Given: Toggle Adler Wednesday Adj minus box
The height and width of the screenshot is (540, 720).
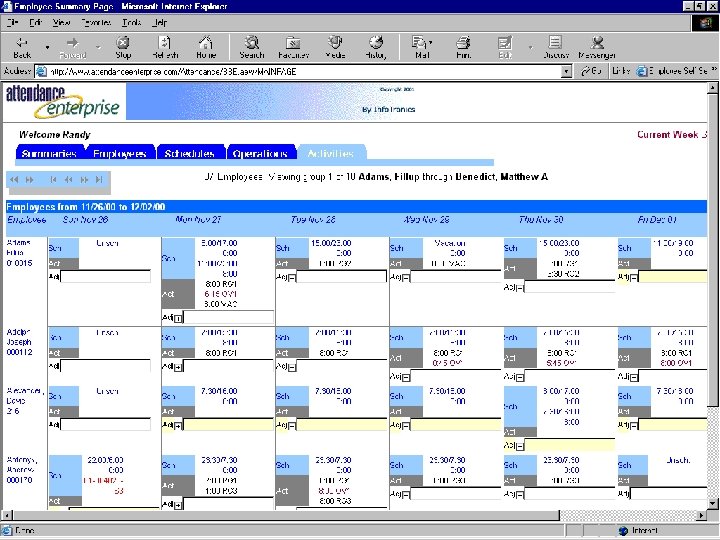Looking at the screenshot, I should pyautogui.click(x=406, y=377).
